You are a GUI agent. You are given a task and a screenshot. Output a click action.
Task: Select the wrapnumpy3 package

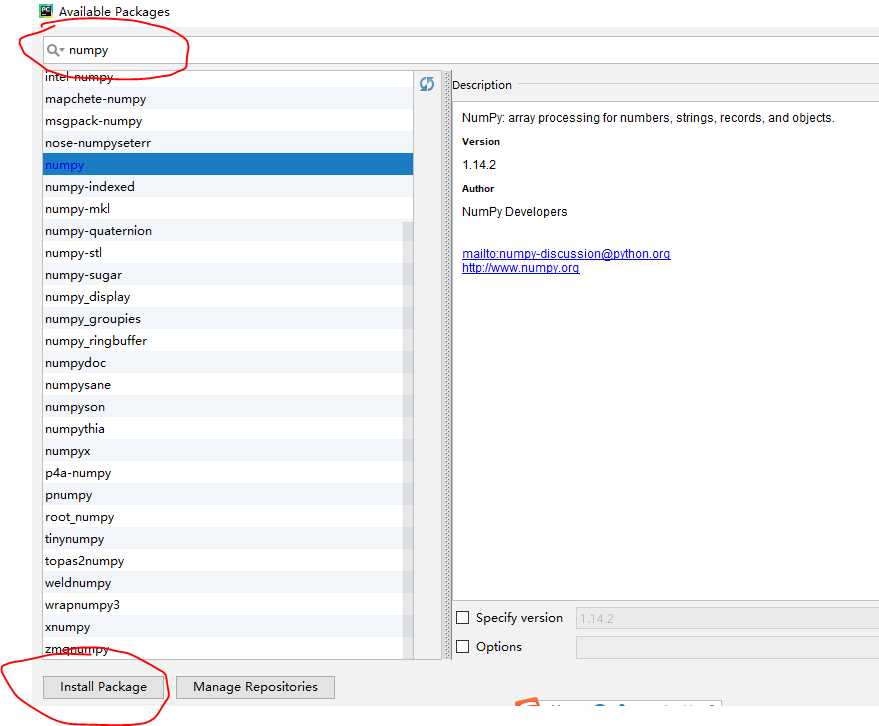[x=228, y=605]
